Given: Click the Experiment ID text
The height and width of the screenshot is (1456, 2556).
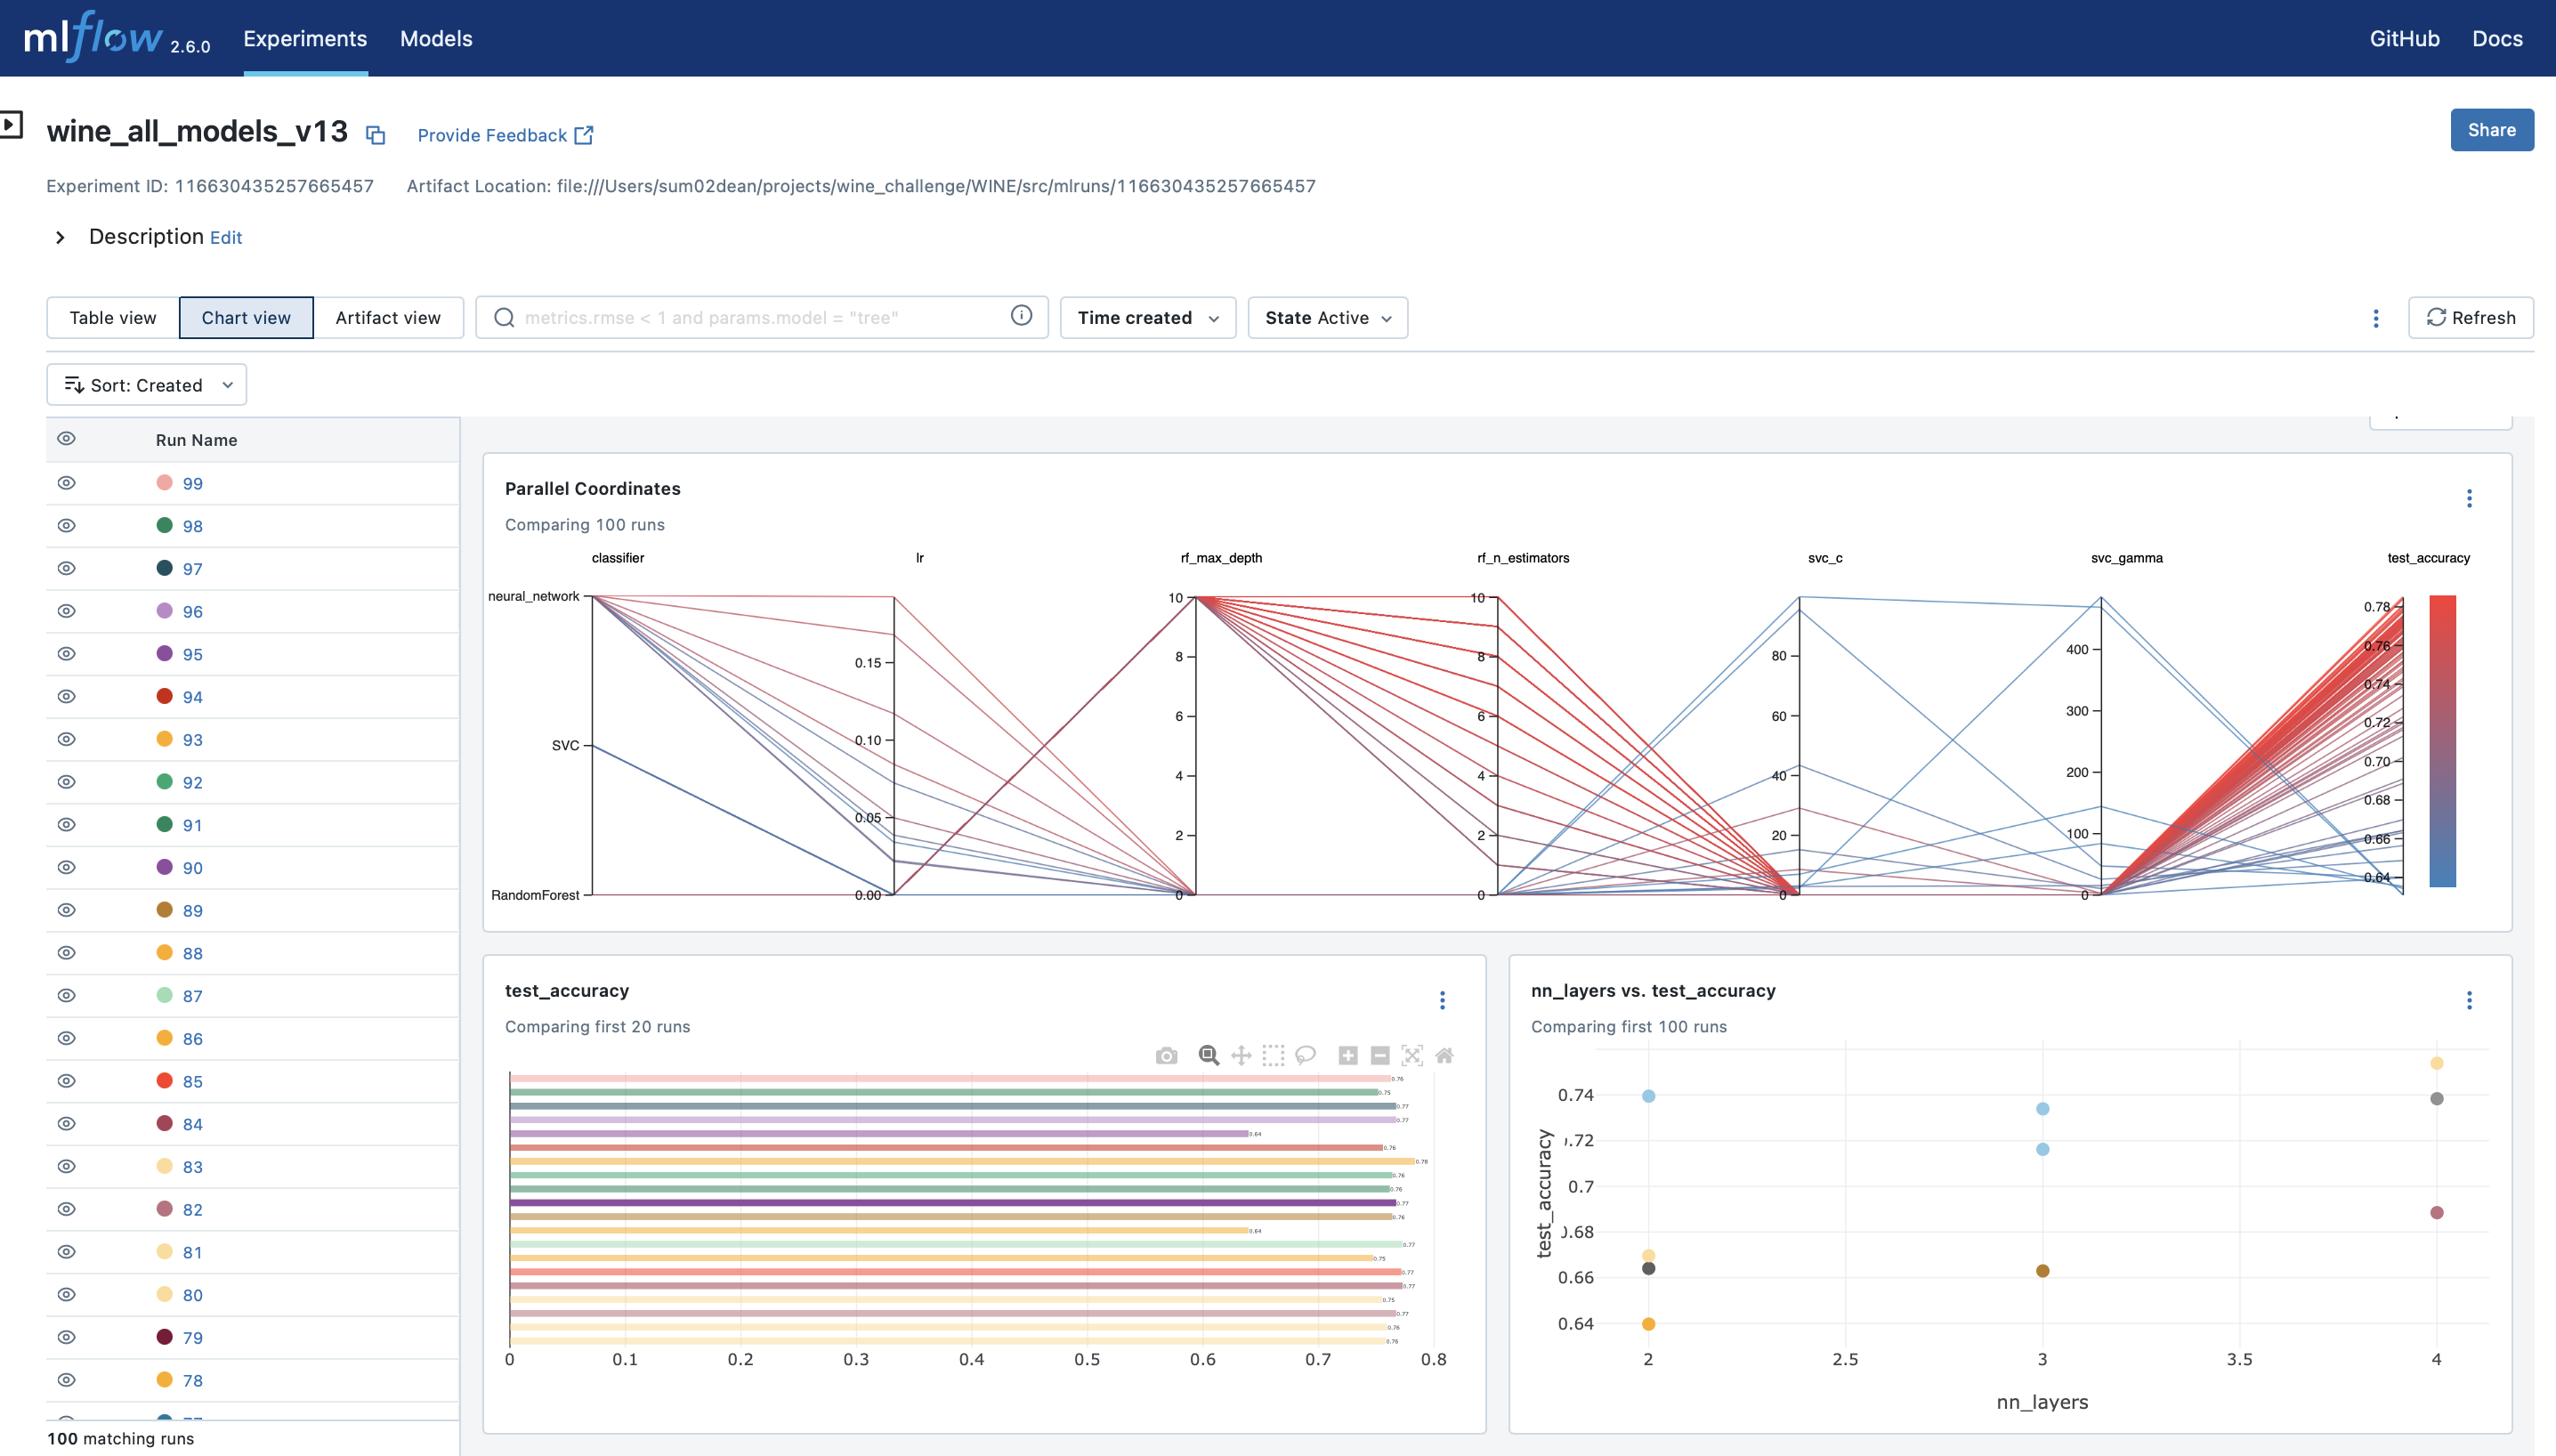Looking at the screenshot, I should pyautogui.click(x=210, y=186).
